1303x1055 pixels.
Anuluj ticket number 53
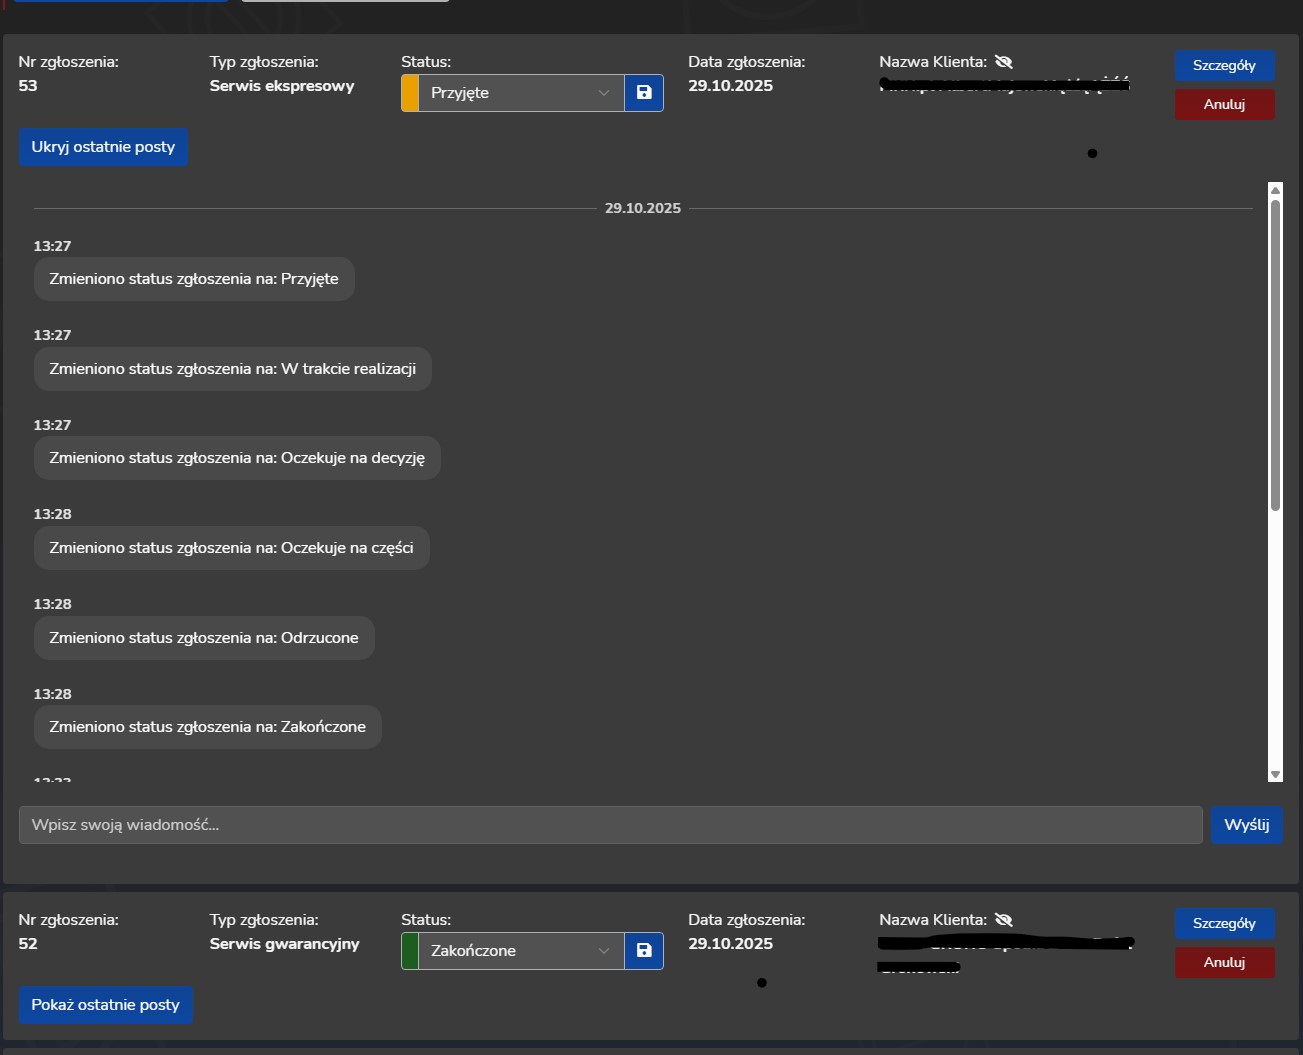coord(1224,104)
